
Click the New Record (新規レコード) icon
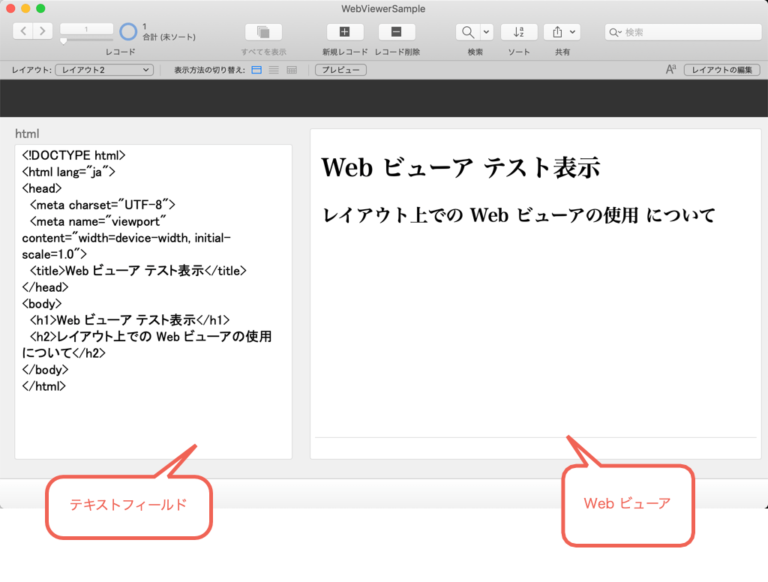(x=344, y=32)
